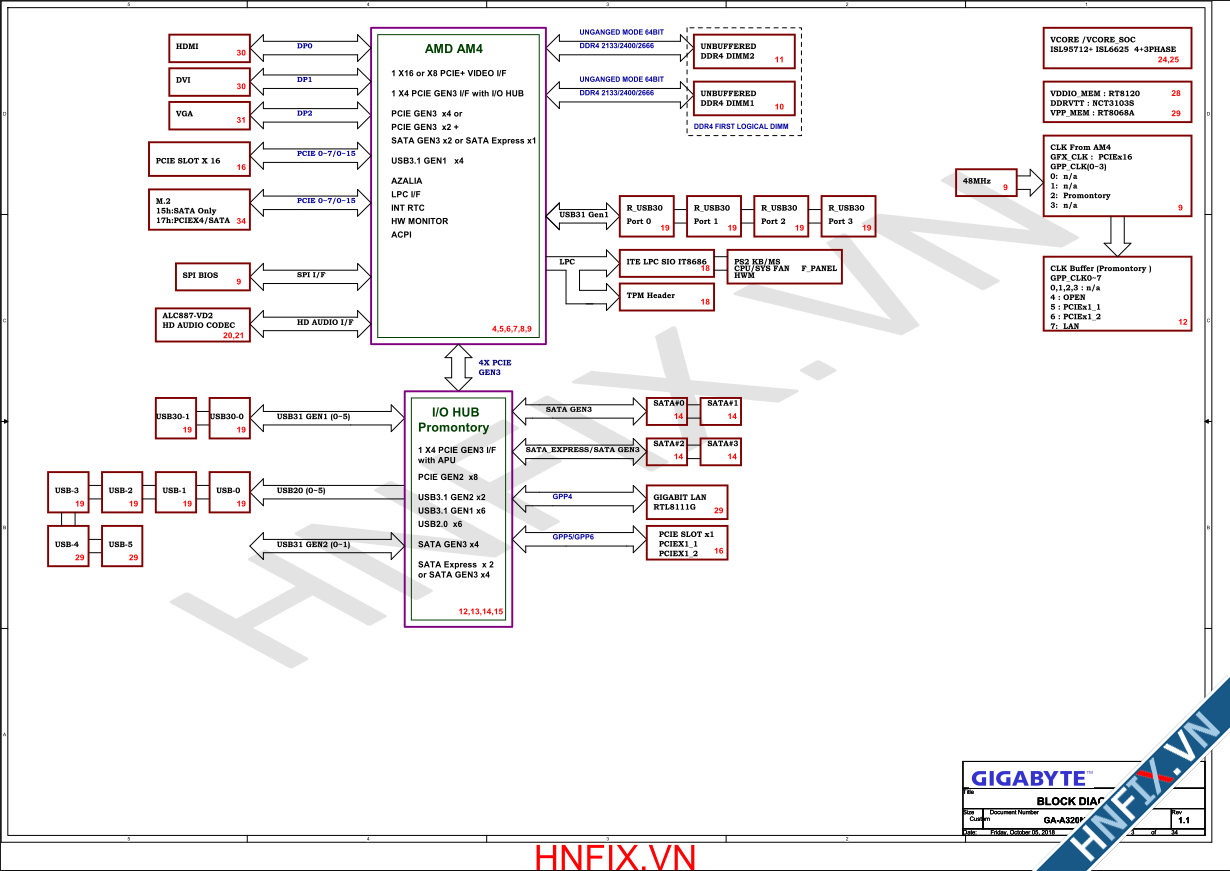Viewport: 1230px width, 871px height.
Task: Select the SATA#0 block
Action: coord(667,409)
